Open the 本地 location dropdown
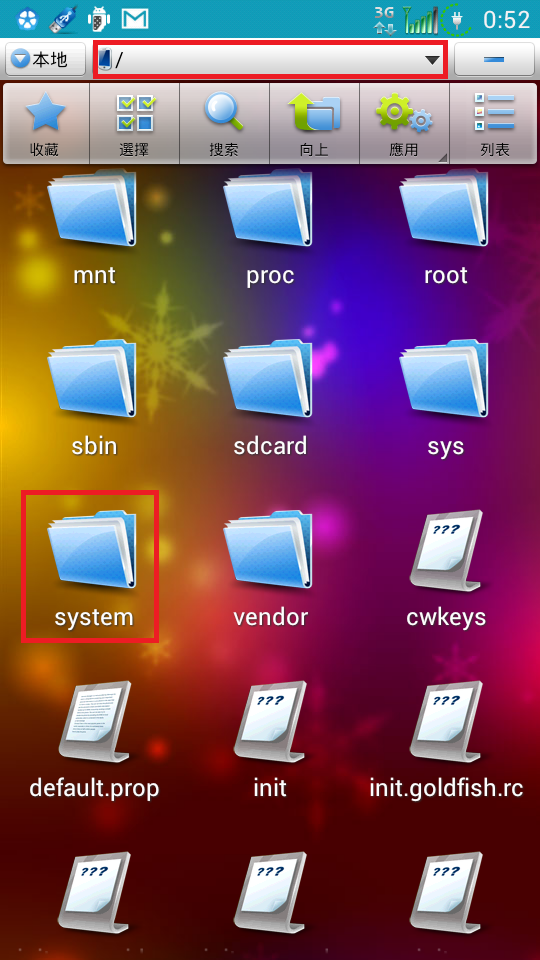Viewport: 540px width, 960px height. [46, 59]
